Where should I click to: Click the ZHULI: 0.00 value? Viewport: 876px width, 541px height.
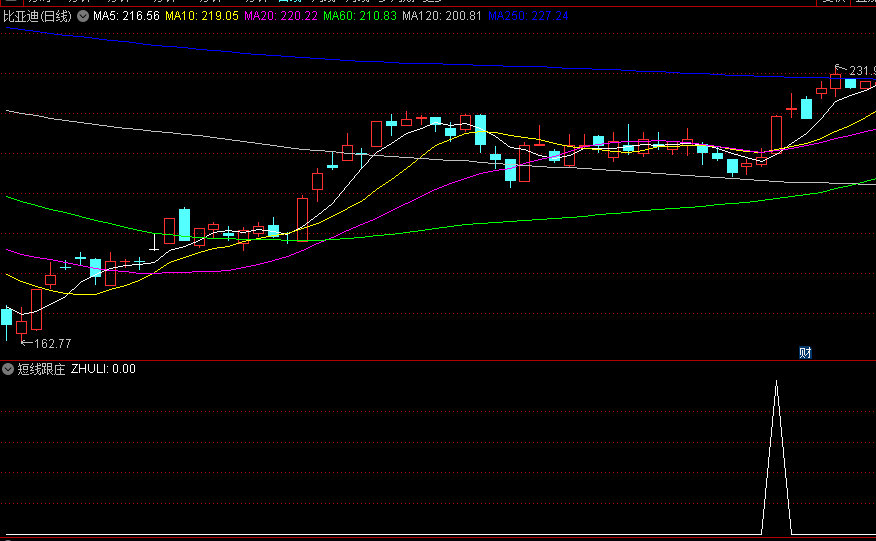103,369
